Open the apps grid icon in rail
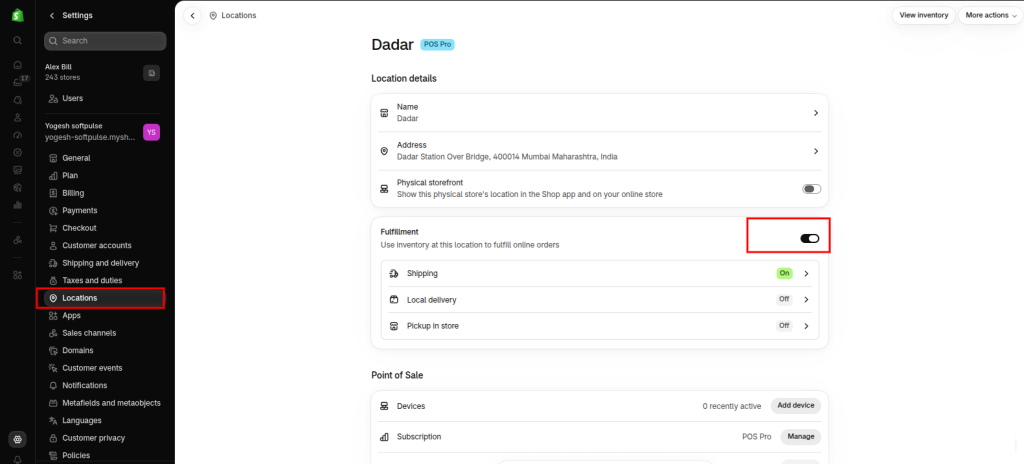Screen dimensions: 1024x464 18,274
